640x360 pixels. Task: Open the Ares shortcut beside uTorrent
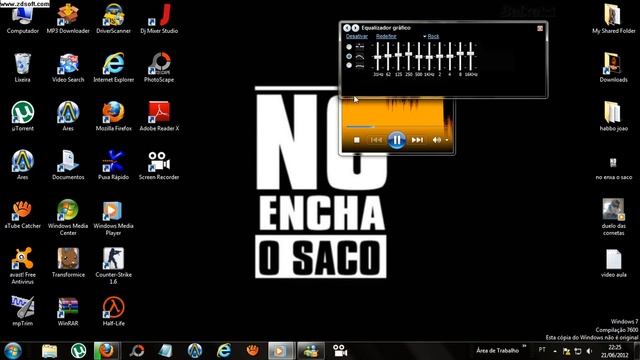click(68, 116)
